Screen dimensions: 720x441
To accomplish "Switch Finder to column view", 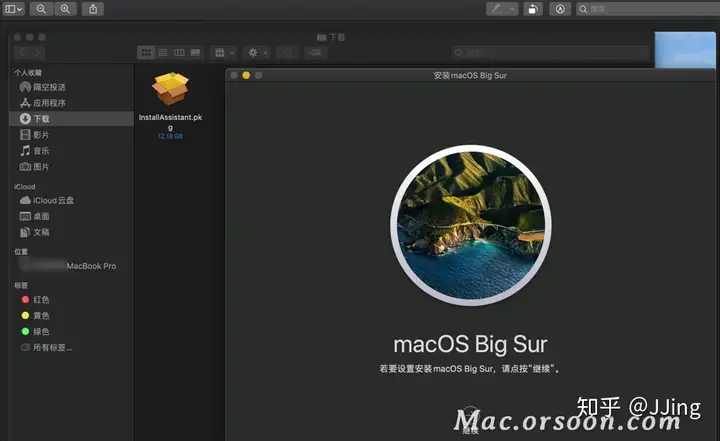I will (x=179, y=52).
